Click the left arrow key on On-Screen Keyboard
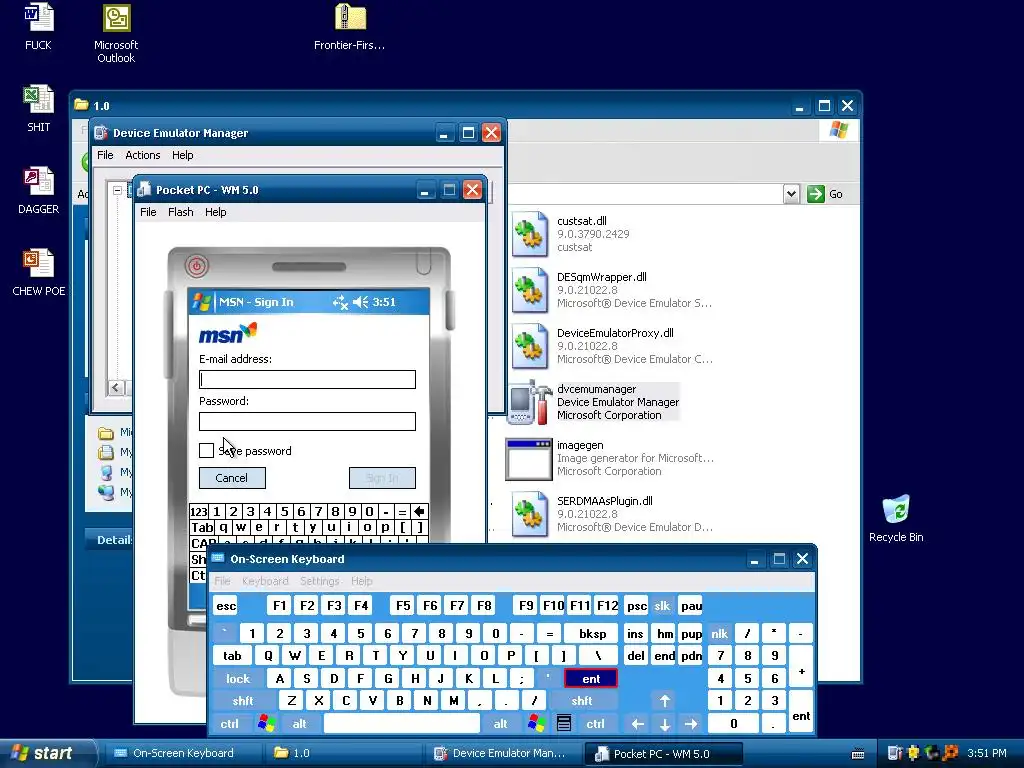Viewport: 1024px width, 768px height. click(638, 724)
